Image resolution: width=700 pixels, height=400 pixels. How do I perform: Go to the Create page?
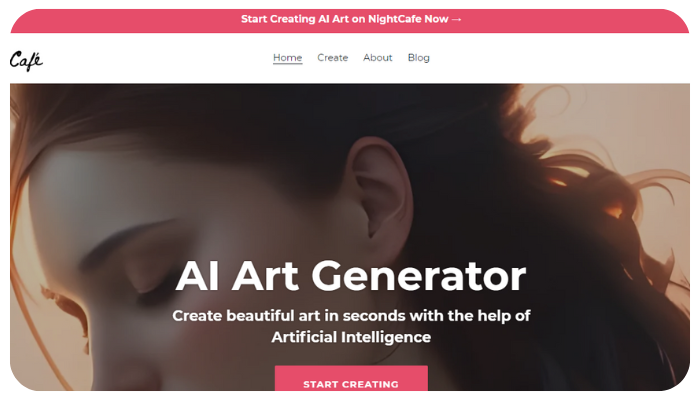333,58
